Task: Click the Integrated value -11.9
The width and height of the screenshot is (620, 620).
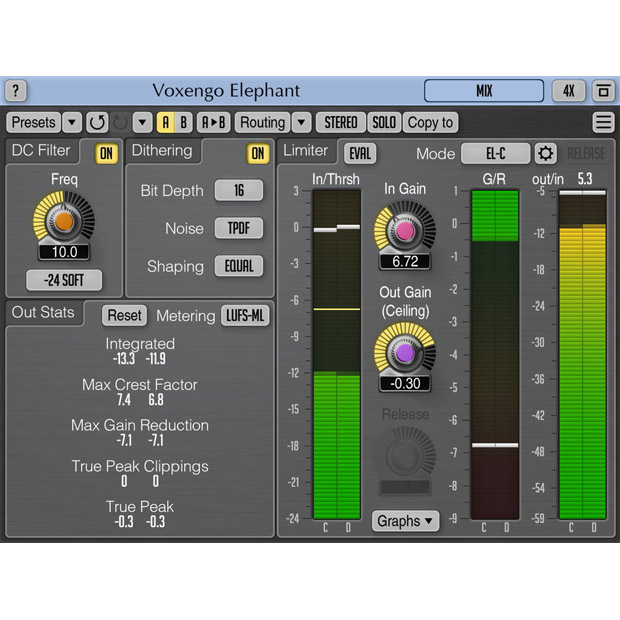Action: tap(155, 359)
